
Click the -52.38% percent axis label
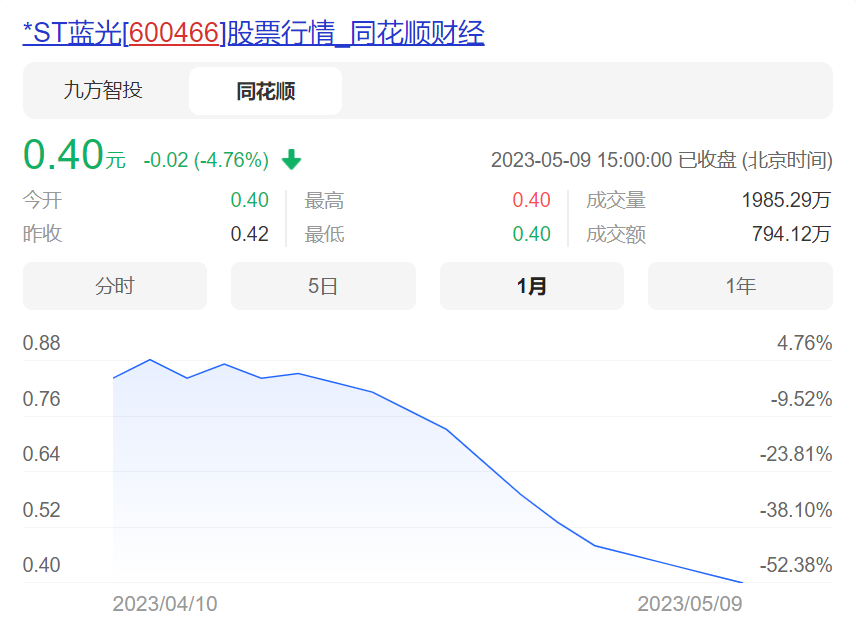coord(796,565)
